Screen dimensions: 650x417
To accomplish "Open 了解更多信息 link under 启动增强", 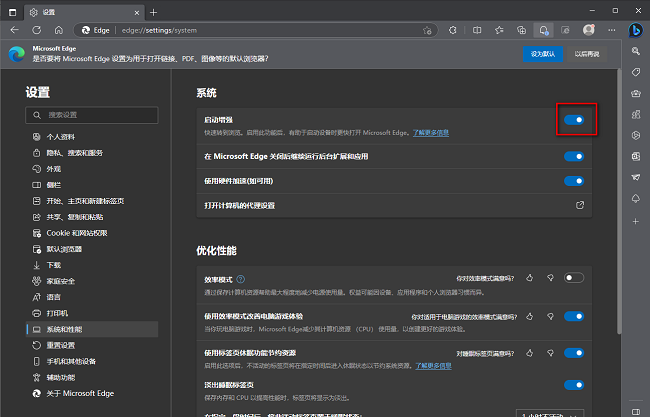I will (431, 133).
